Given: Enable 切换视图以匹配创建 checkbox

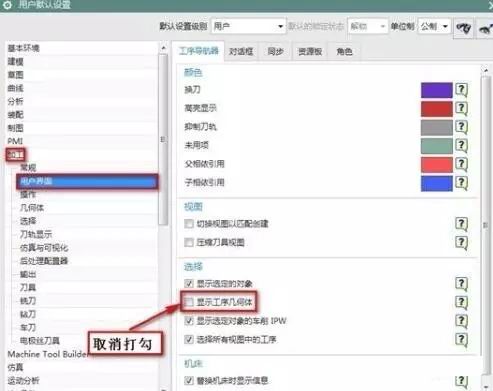Looking at the screenshot, I should (189, 224).
